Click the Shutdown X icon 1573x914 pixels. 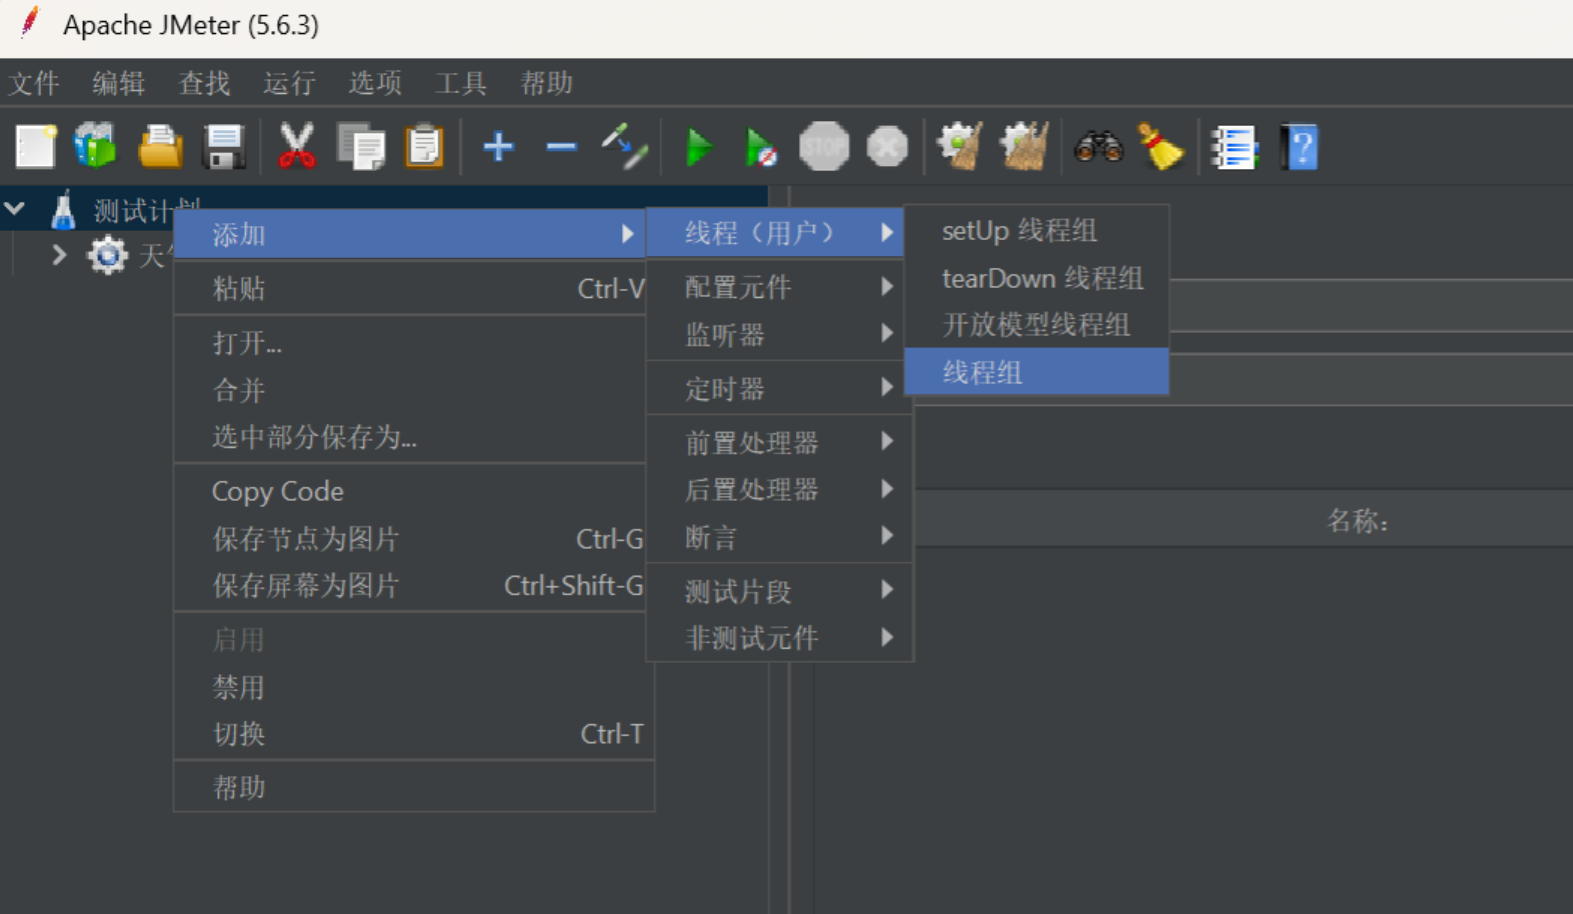887,148
